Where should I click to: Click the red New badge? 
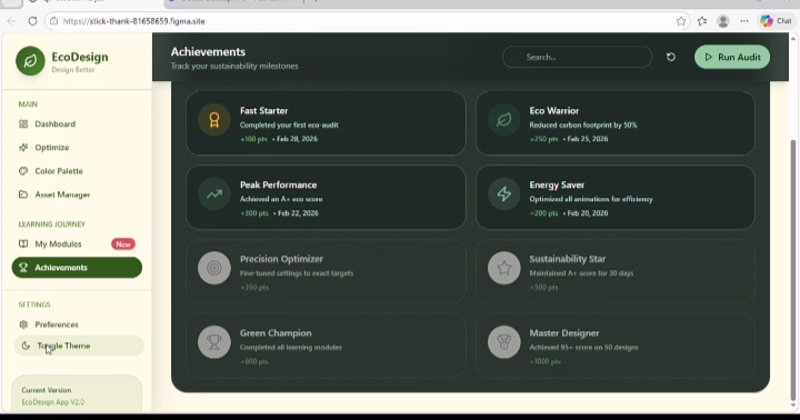click(123, 244)
